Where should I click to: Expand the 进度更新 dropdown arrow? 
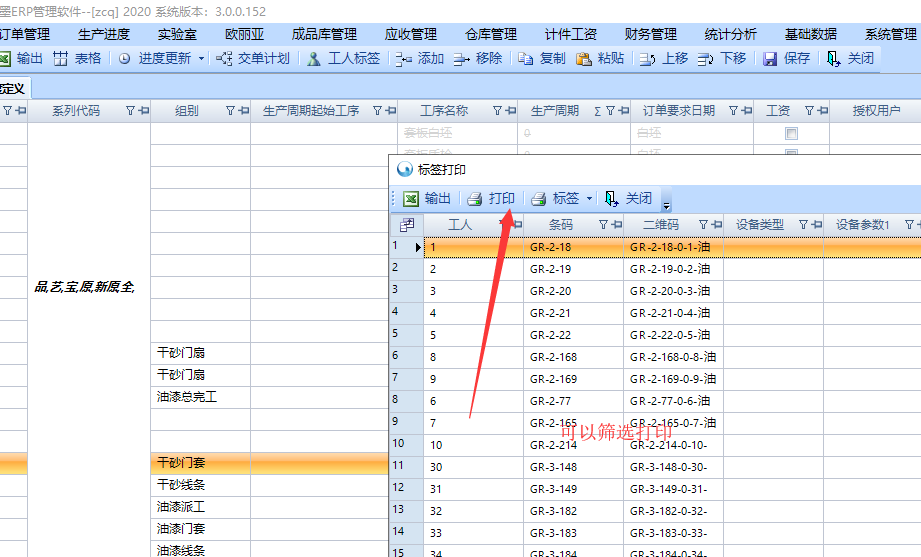(201, 59)
